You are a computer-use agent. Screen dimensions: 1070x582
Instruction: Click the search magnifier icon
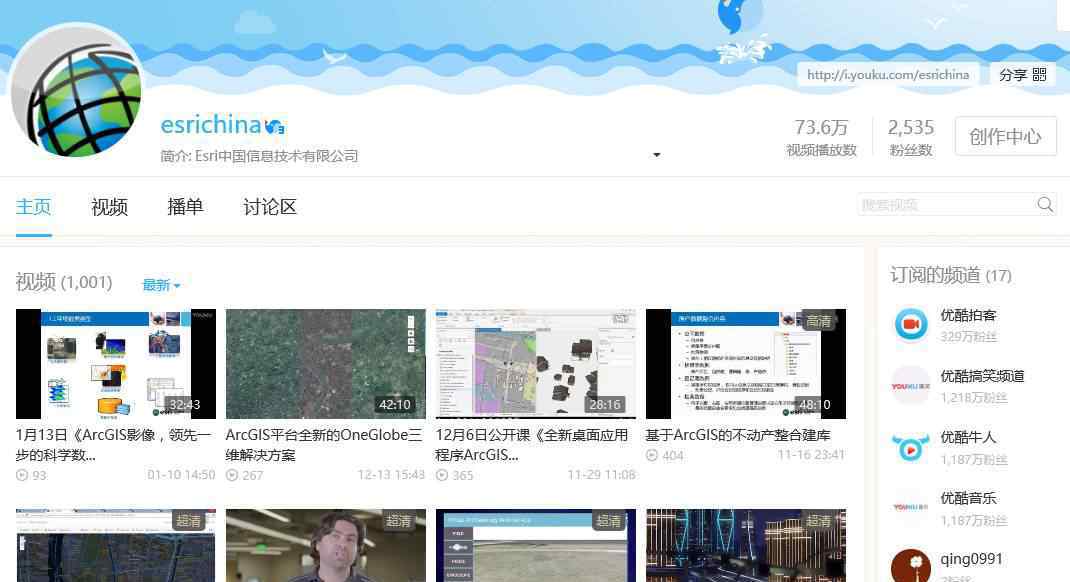(1045, 204)
